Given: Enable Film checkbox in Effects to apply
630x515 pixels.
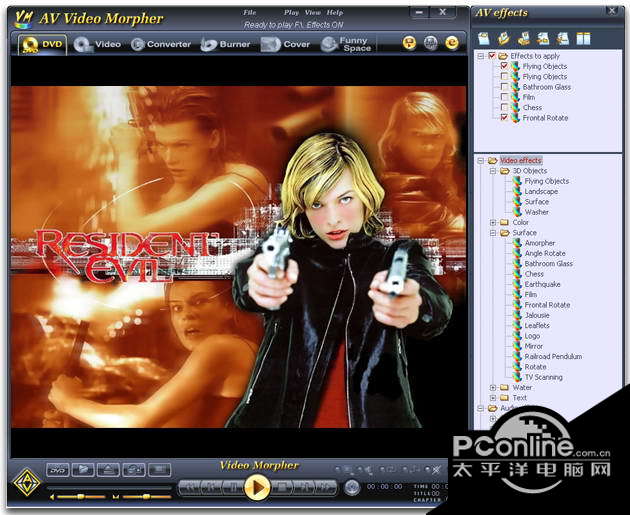Looking at the screenshot, I should (504, 97).
